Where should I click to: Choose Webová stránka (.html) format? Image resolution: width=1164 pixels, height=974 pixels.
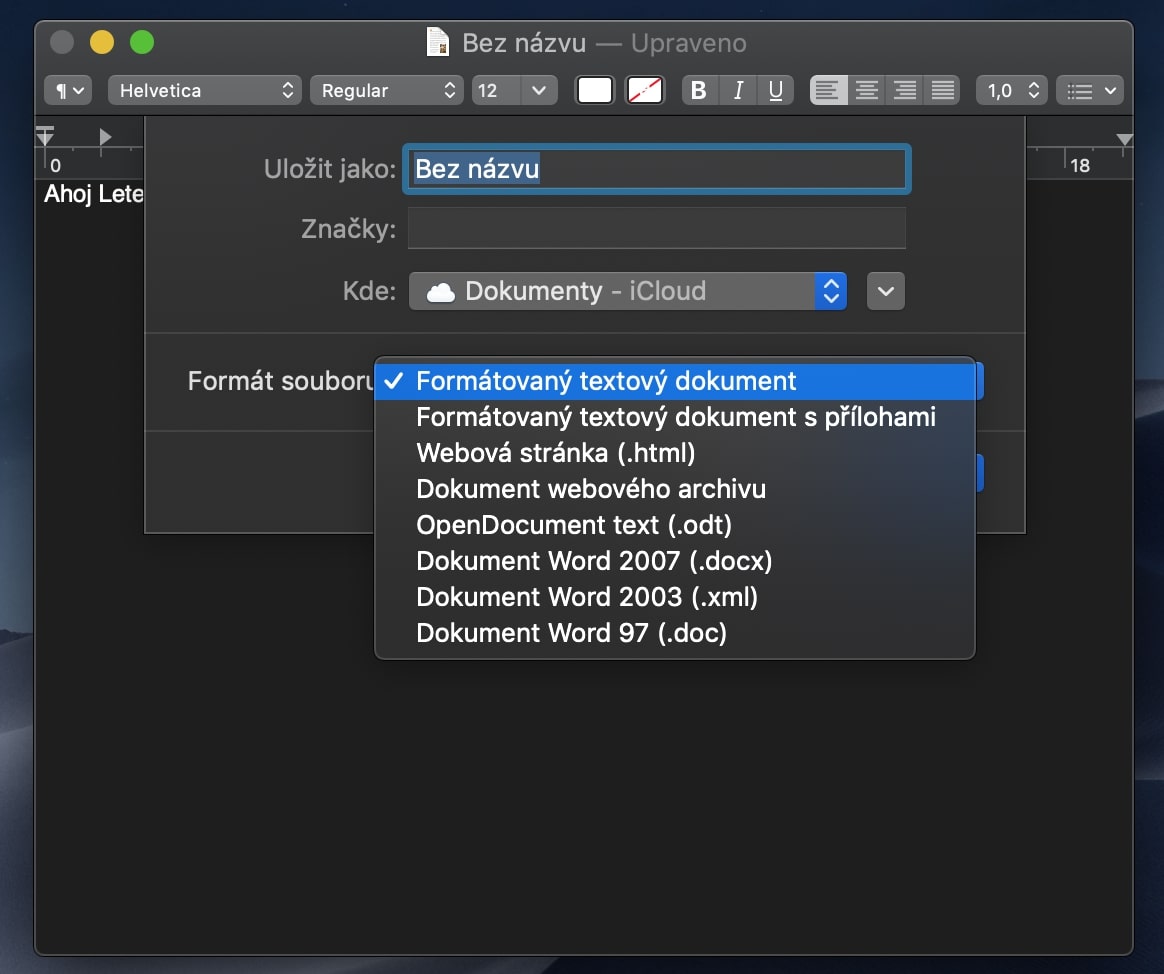[x=555, y=453]
